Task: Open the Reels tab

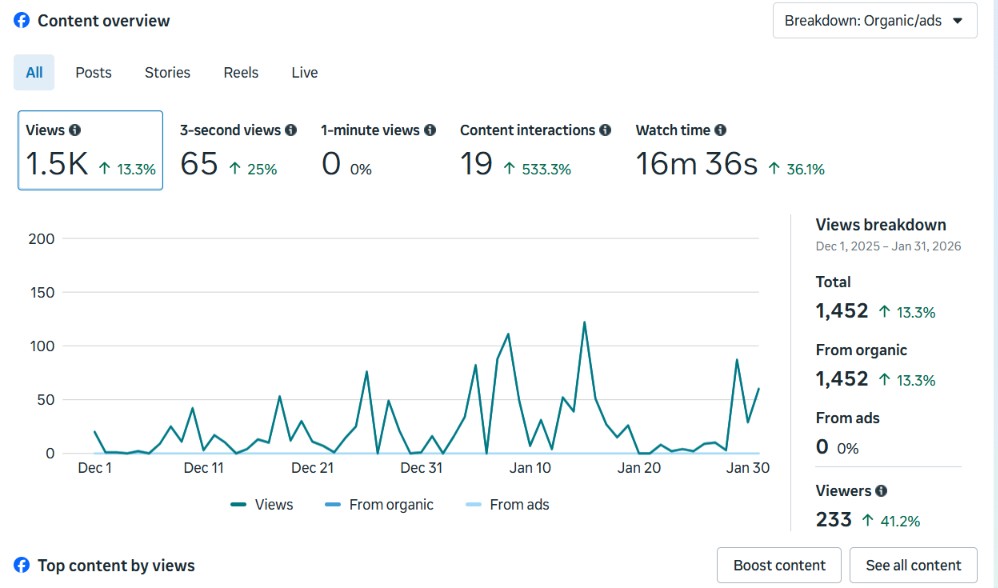Action: click(241, 73)
